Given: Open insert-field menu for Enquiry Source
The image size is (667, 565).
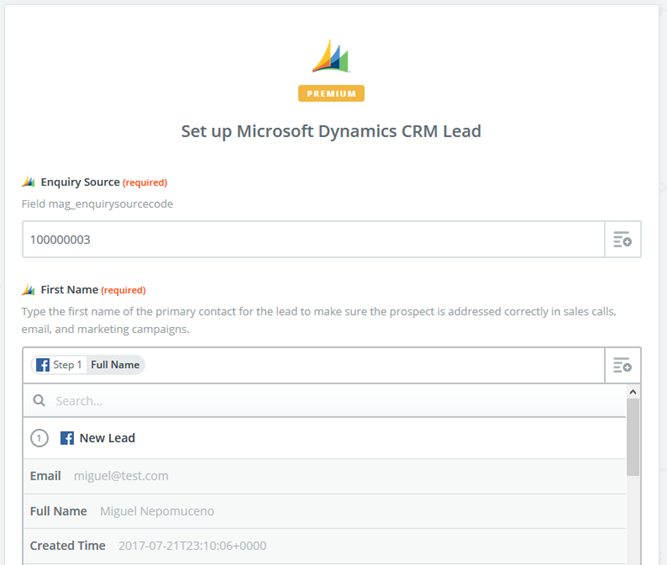Looking at the screenshot, I should [x=622, y=239].
